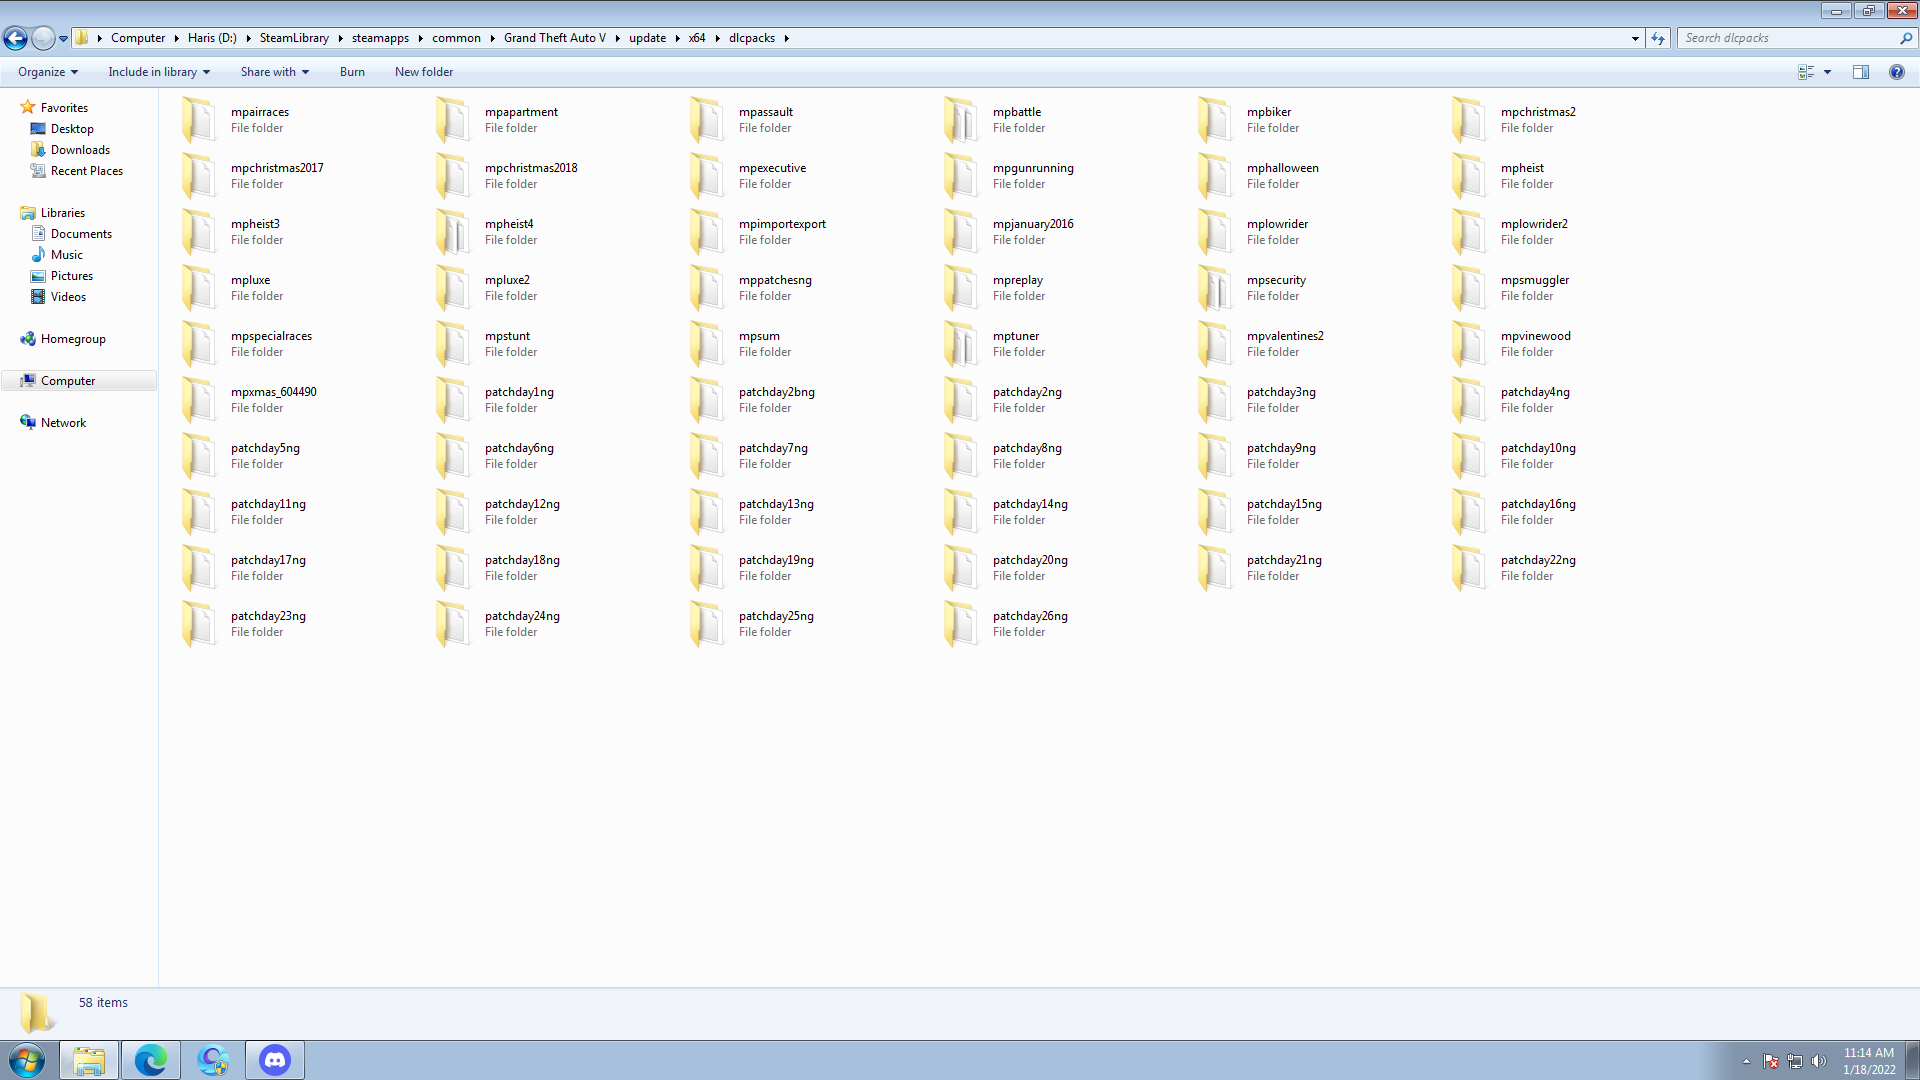
Task: Show hidden tray icons arrow
Action: tap(1746, 1061)
